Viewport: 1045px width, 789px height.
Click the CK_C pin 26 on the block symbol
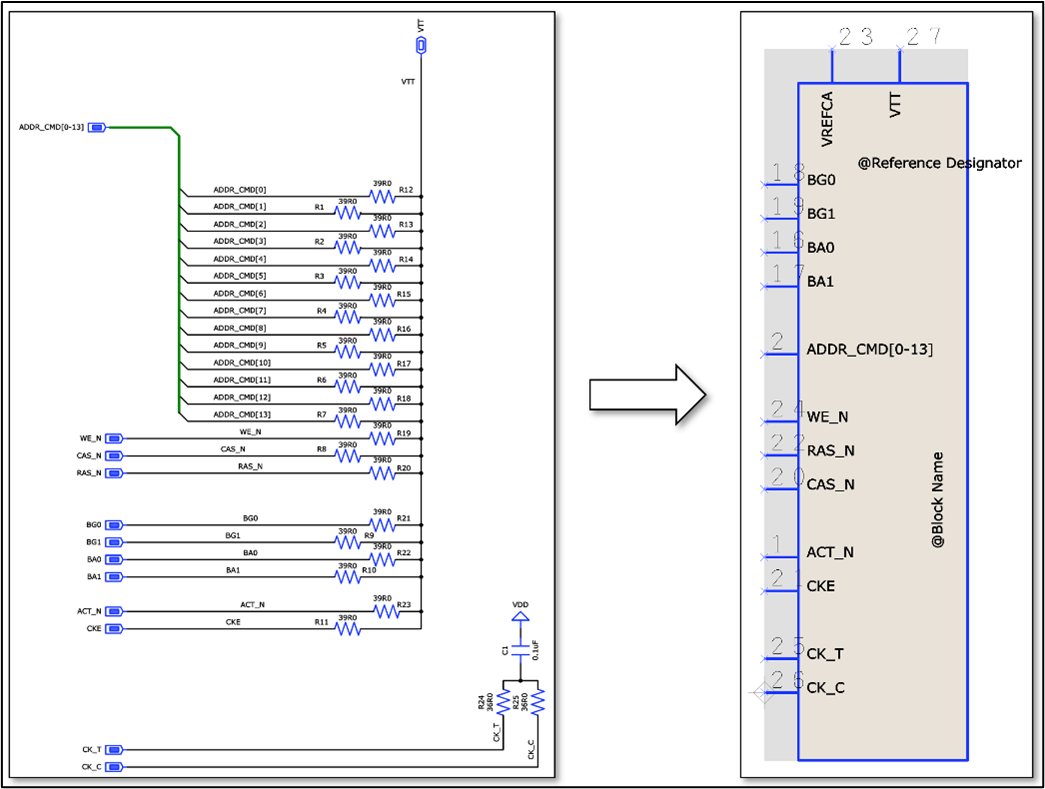(780, 688)
